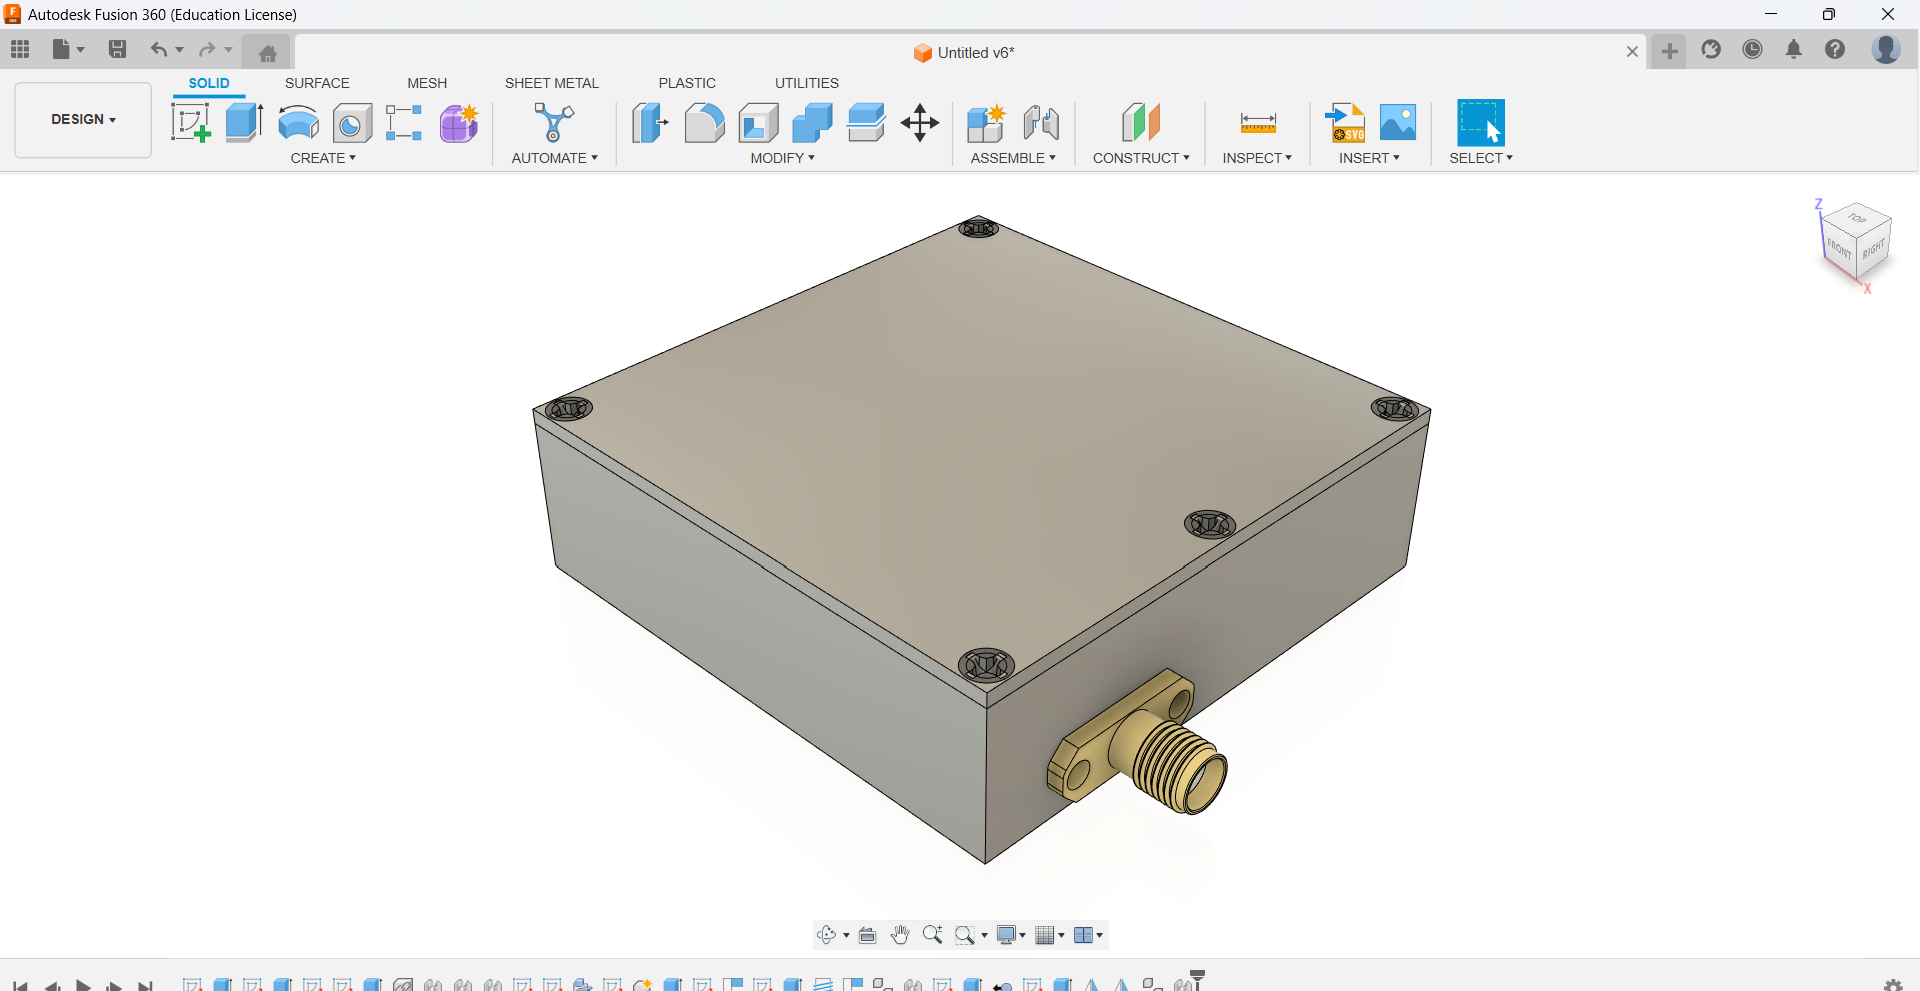The height and width of the screenshot is (991, 1920).
Task: Expand the INSERT menu
Action: [x=1369, y=158]
